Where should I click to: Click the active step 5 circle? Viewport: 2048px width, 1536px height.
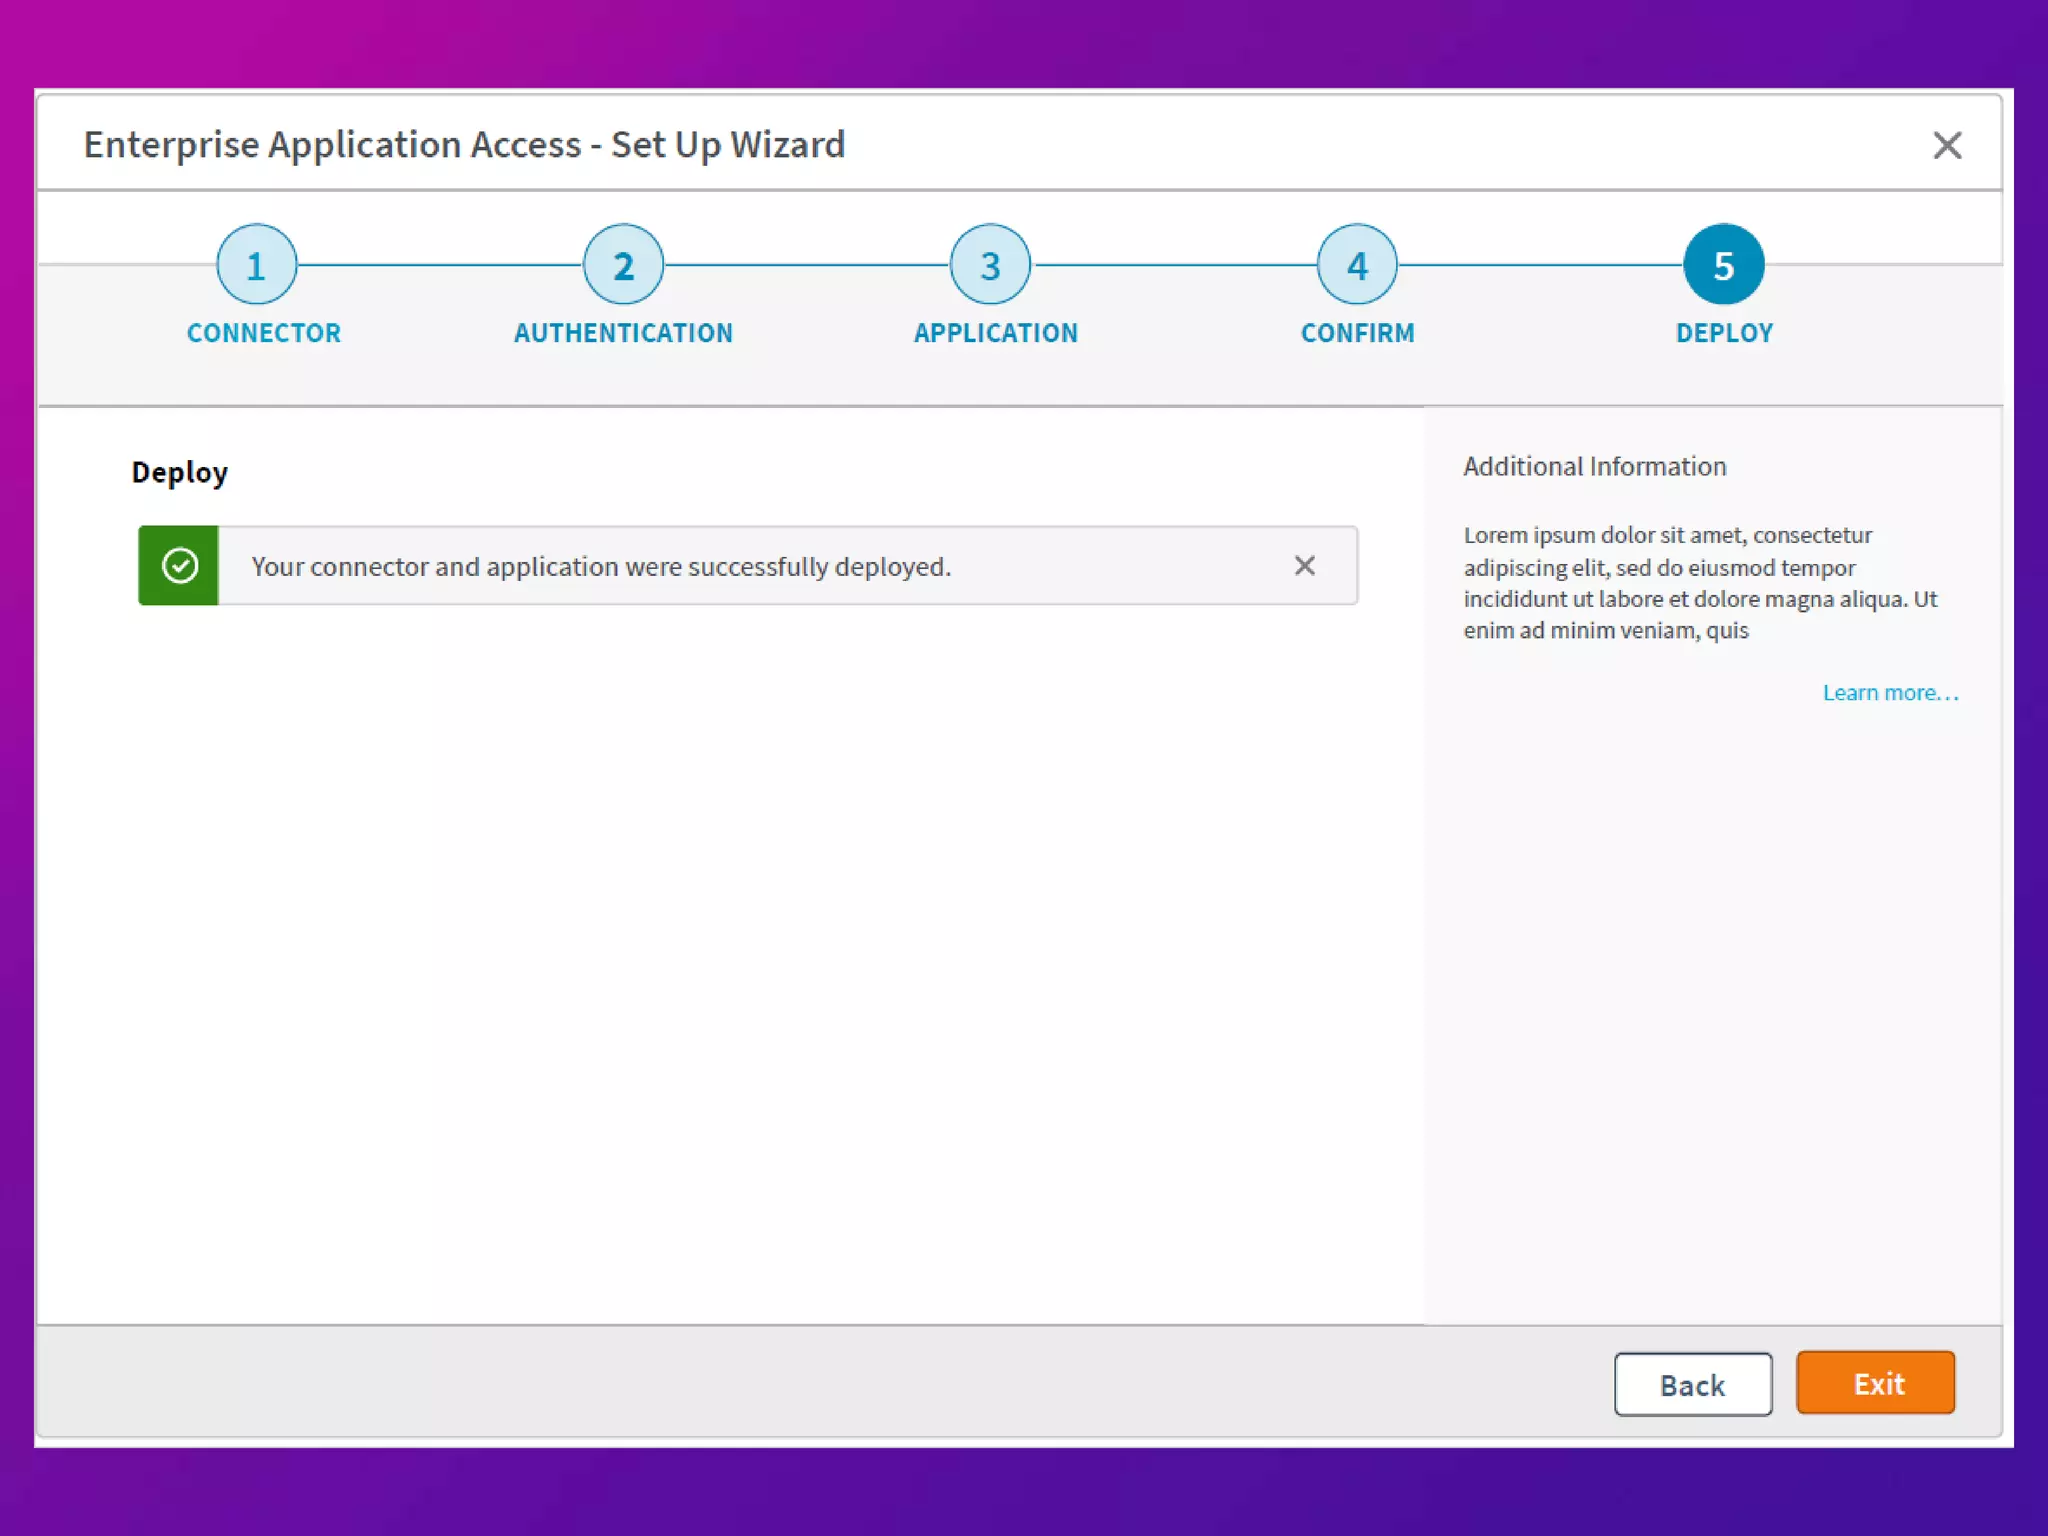pos(1723,265)
